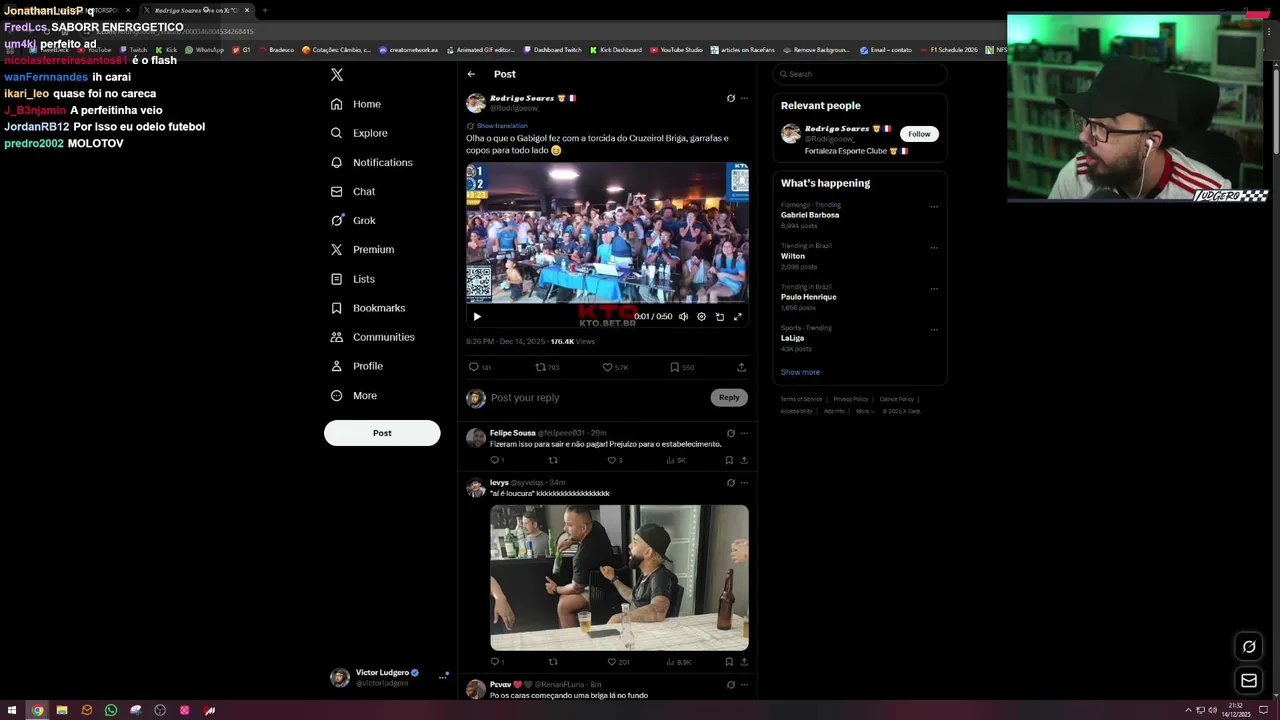1280x720 pixels.
Task: Open Grok in the X sidebar
Action: (x=353, y=220)
